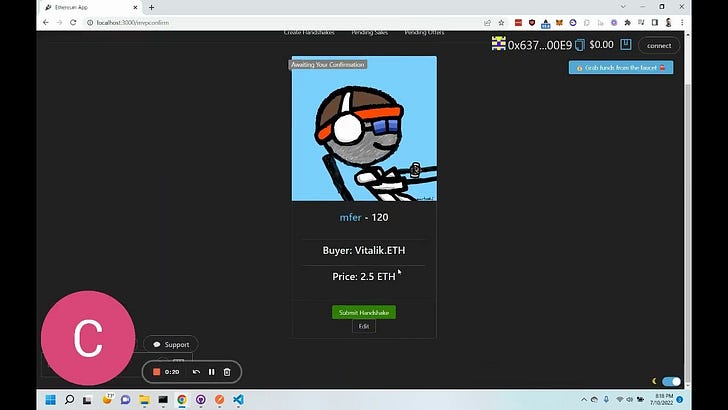Open the clock and date flyout
This screenshot has width=728, height=410.
[x=662, y=399]
